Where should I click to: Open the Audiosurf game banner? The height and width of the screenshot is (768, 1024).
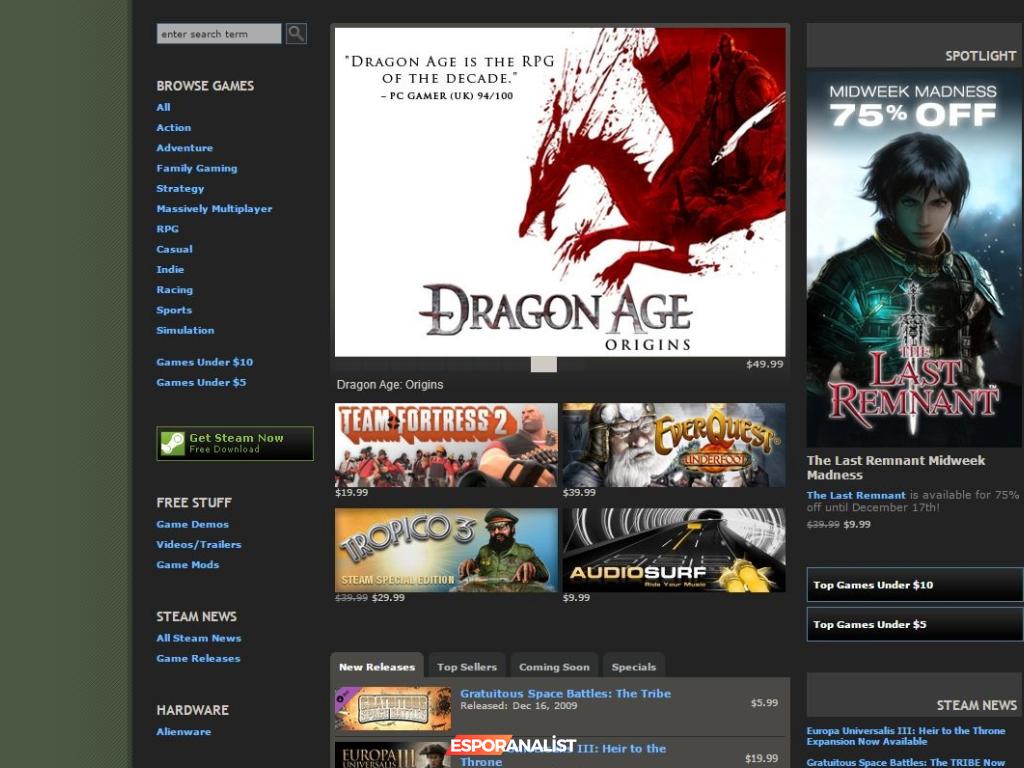(673, 550)
